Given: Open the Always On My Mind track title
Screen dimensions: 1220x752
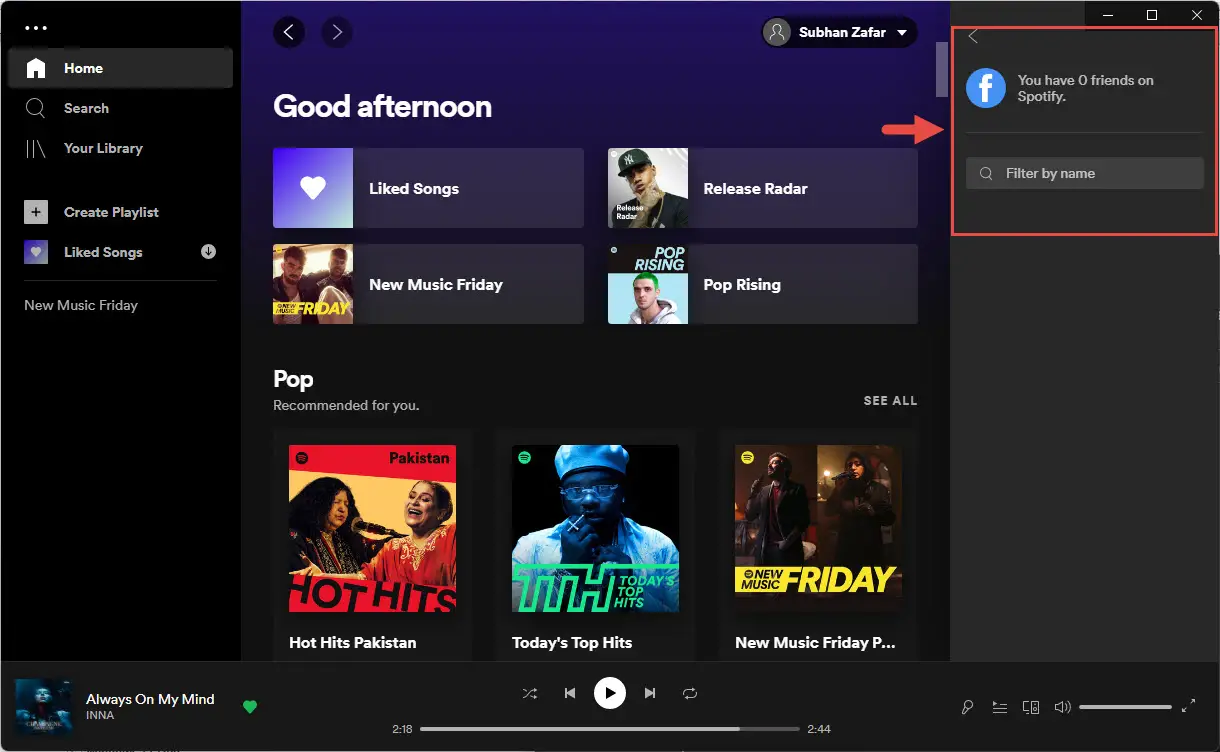Looking at the screenshot, I should [150, 699].
